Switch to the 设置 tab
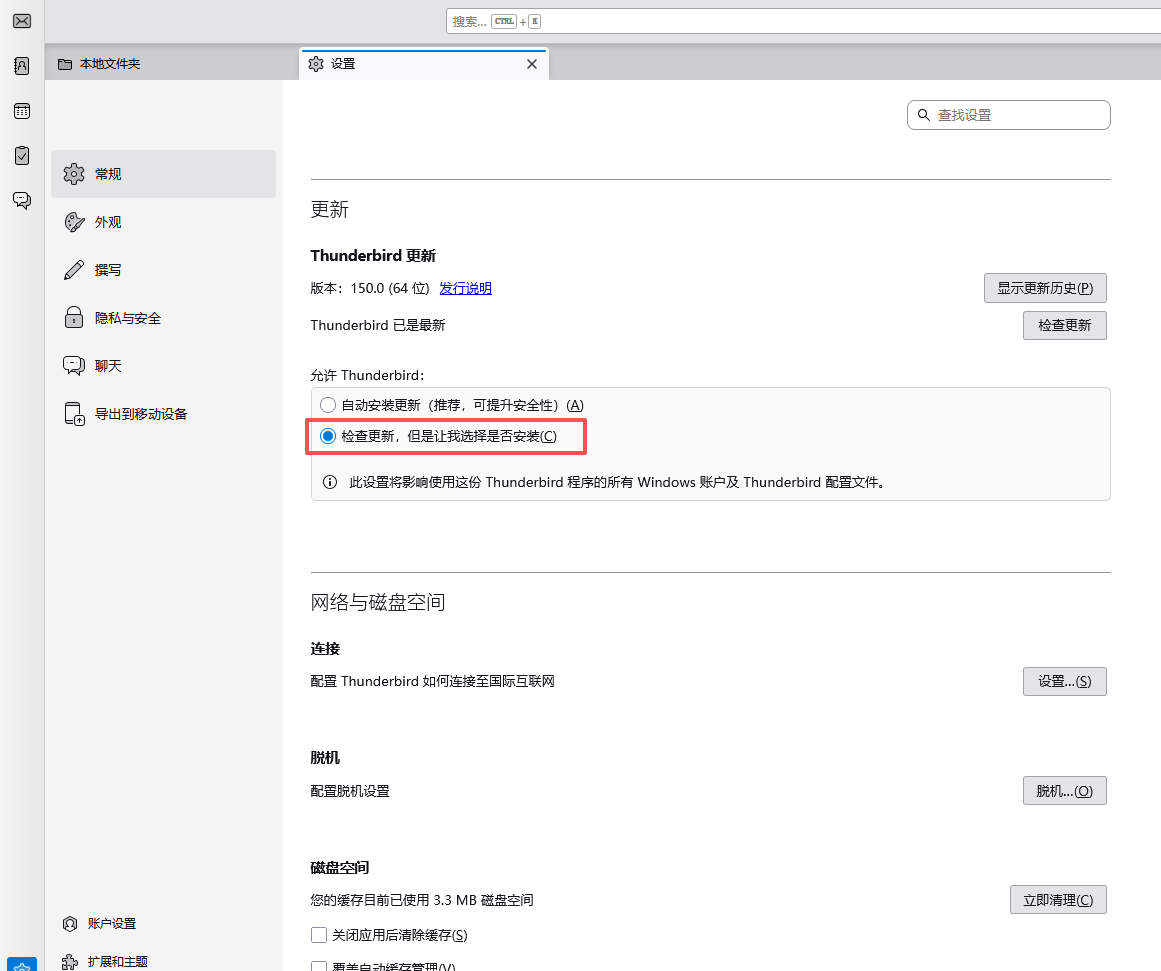 pyautogui.click(x=424, y=64)
